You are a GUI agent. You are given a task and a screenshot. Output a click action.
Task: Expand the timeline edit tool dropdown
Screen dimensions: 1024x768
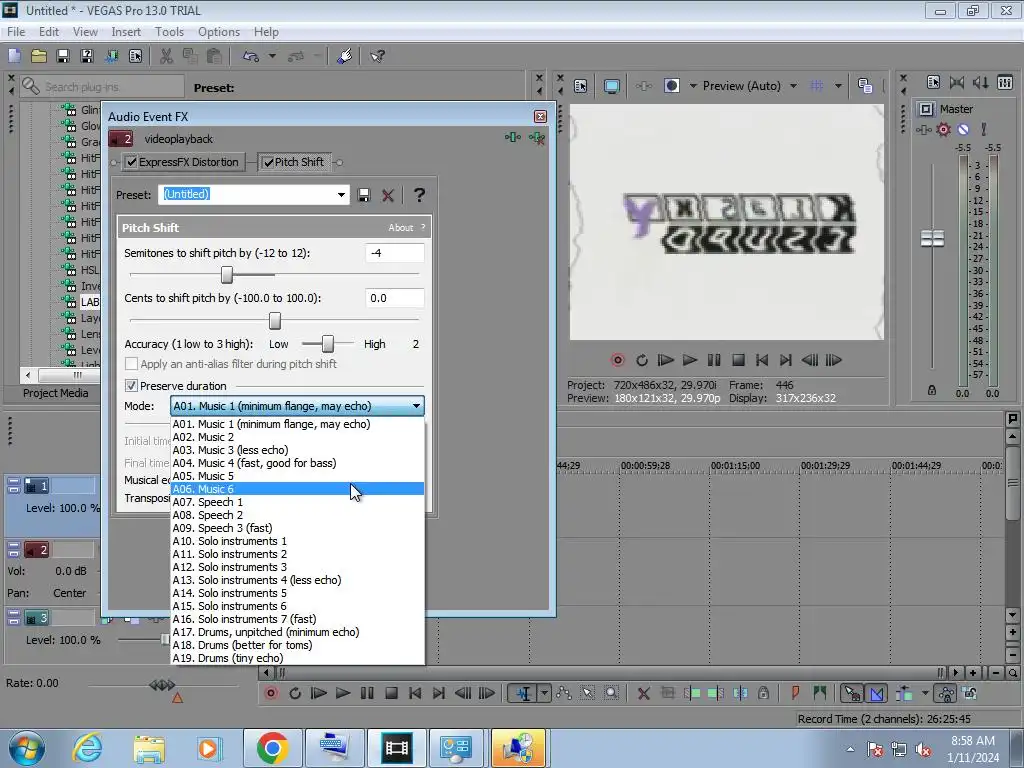click(544, 693)
